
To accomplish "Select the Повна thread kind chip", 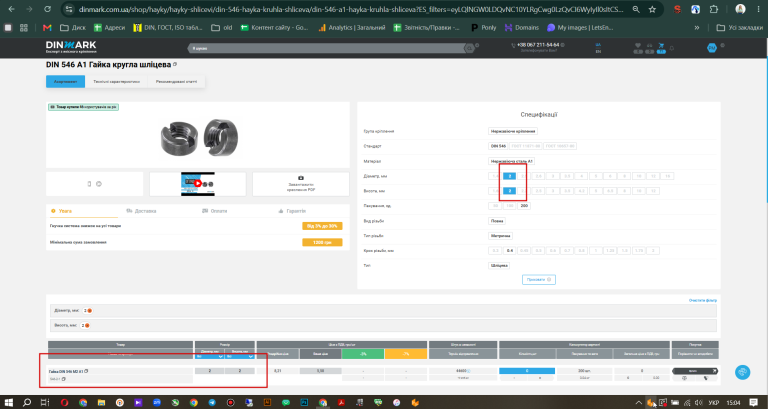I will click(x=497, y=221).
